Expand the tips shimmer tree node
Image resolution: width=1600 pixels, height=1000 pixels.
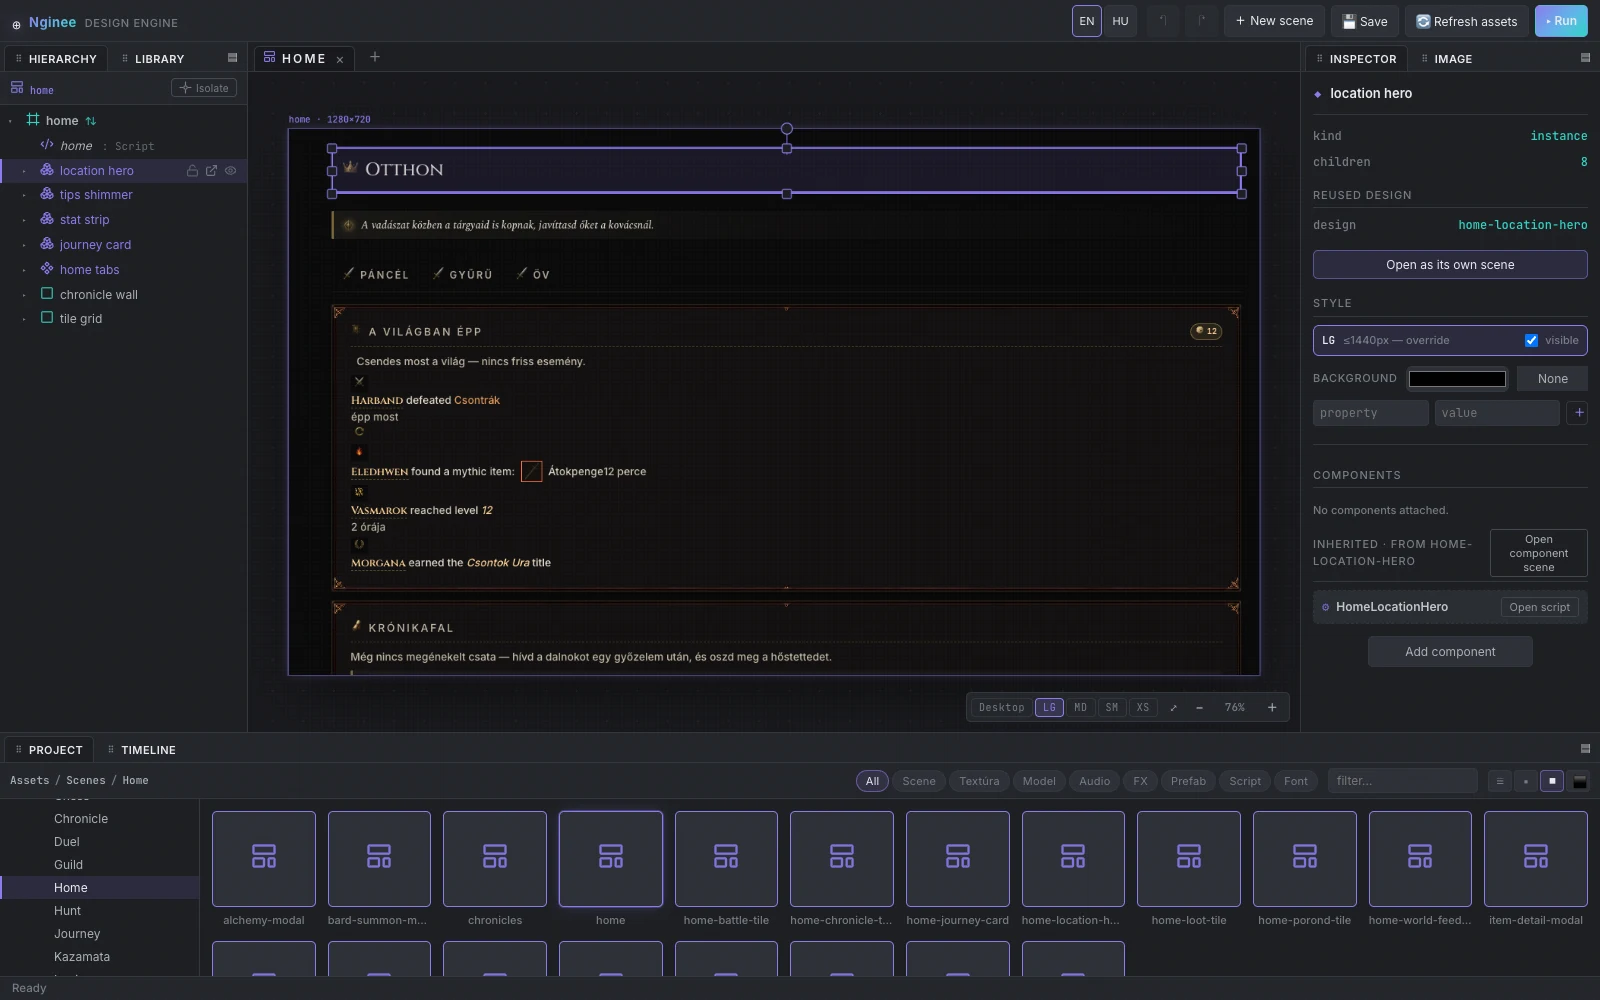coord(24,196)
